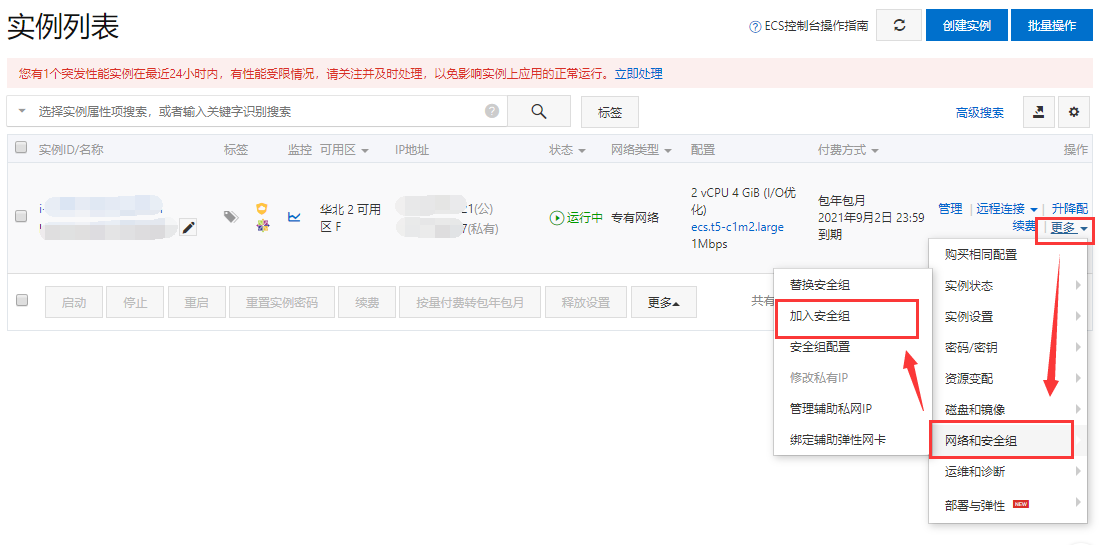Click the magnifier search button
Viewport: 1101px width, 545px height.
(538, 111)
